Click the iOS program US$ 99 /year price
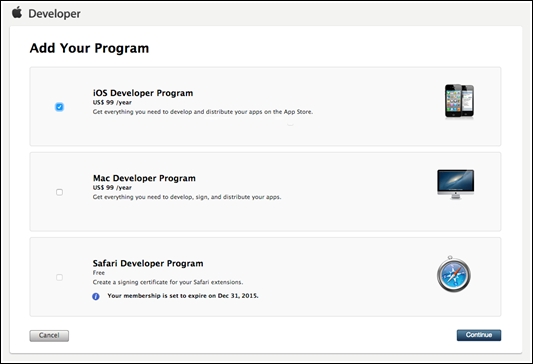533x364 pixels. tap(112, 102)
